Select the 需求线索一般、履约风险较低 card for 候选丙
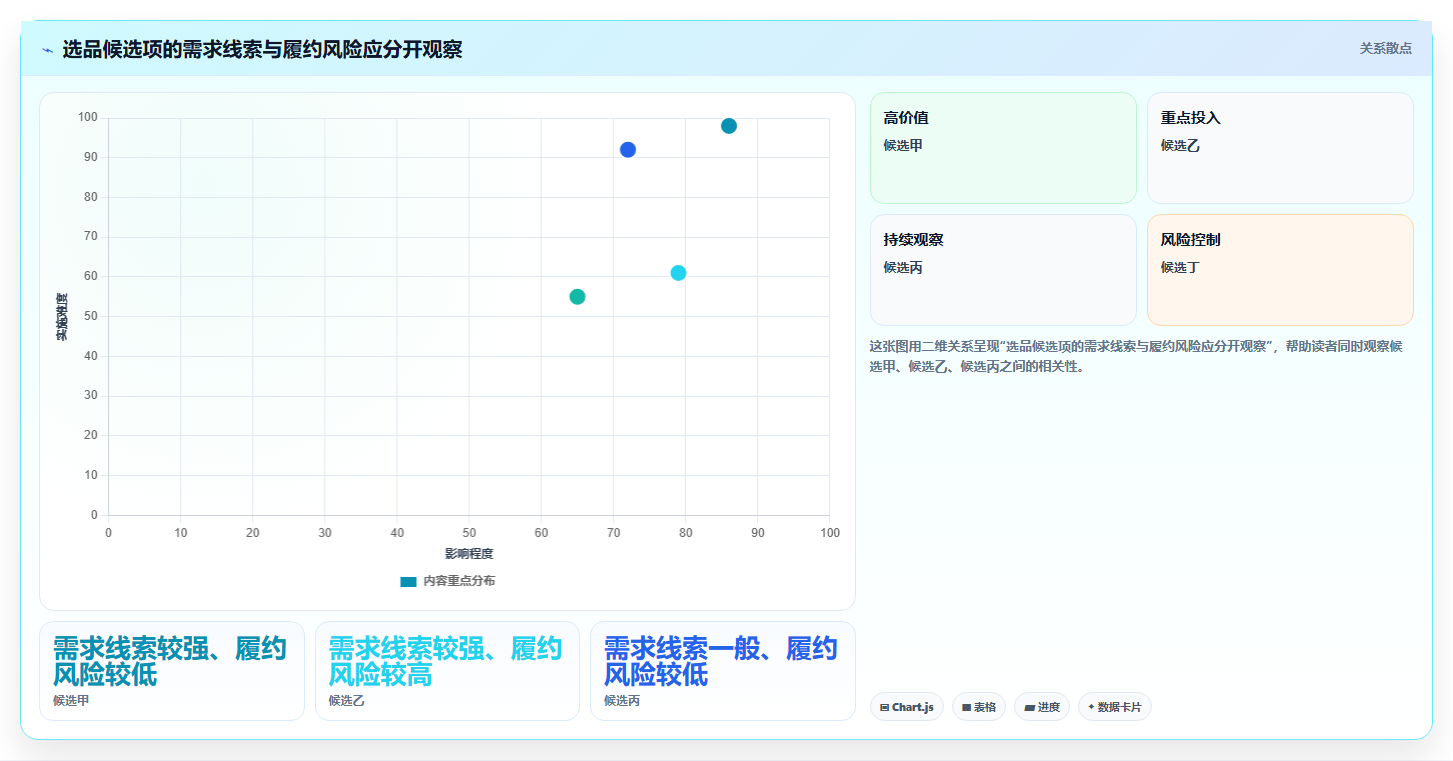The height and width of the screenshot is (761, 1453). pyautogui.click(x=723, y=671)
